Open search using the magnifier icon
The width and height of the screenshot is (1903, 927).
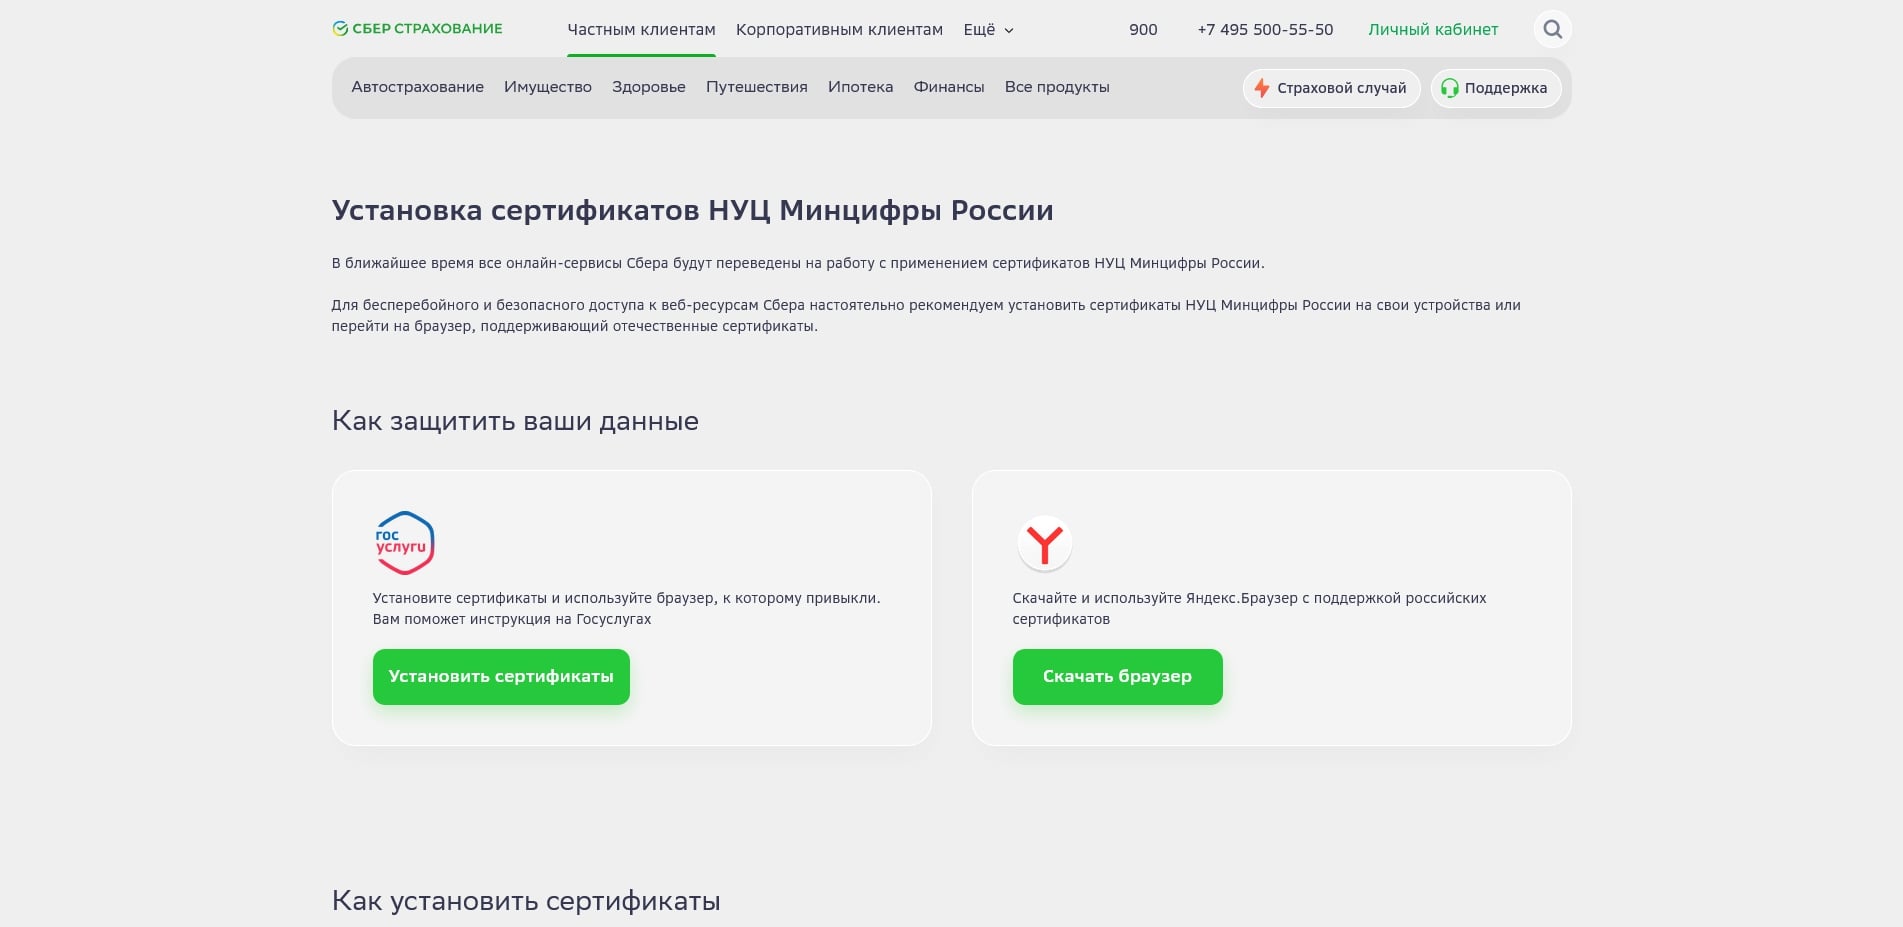click(1551, 29)
